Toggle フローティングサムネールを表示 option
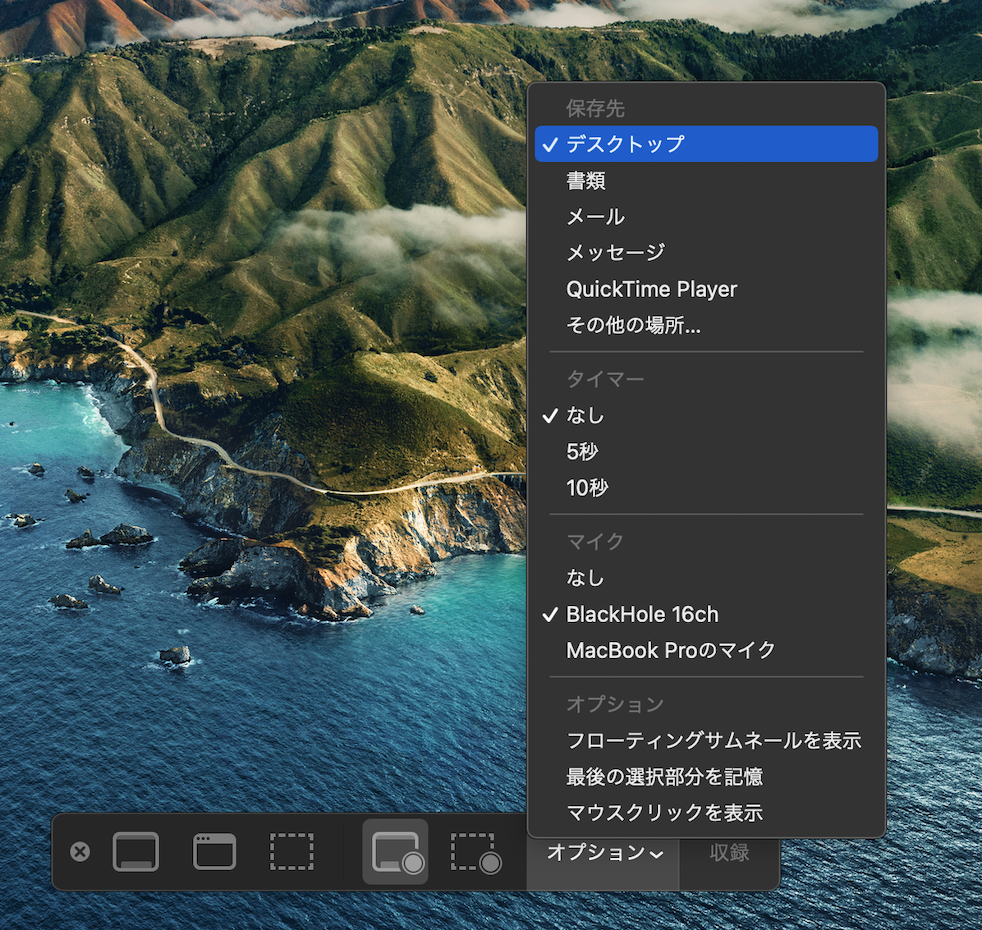The height and width of the screenshot is (930, 982). pos(713,741)
